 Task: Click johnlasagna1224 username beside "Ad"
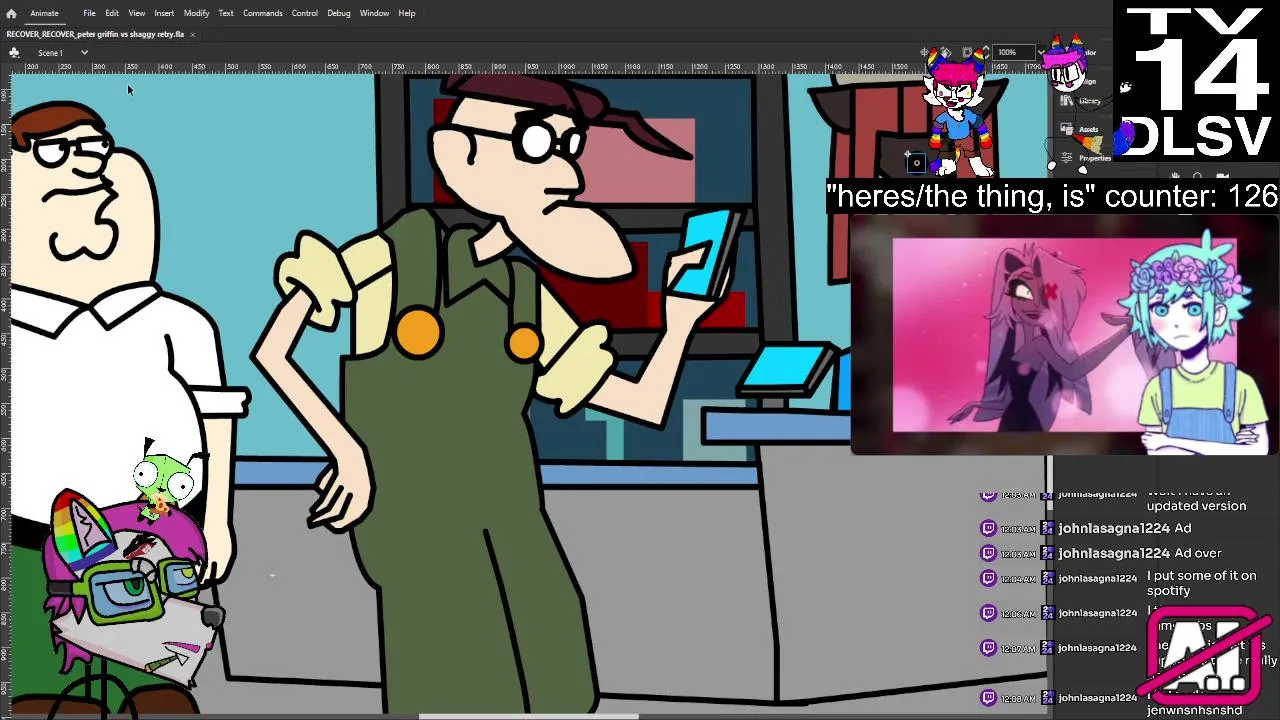pyautogui.click(x=1113, y=528)
